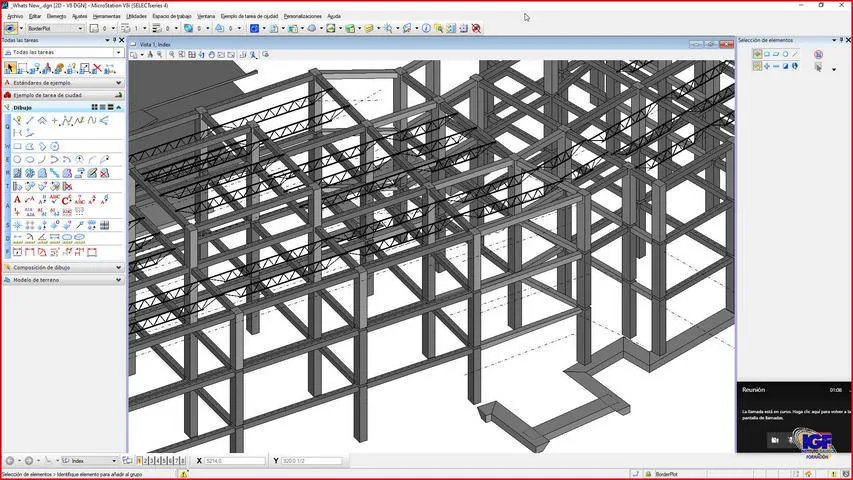Choose the Place Ellipse tool

click(30, 159)
